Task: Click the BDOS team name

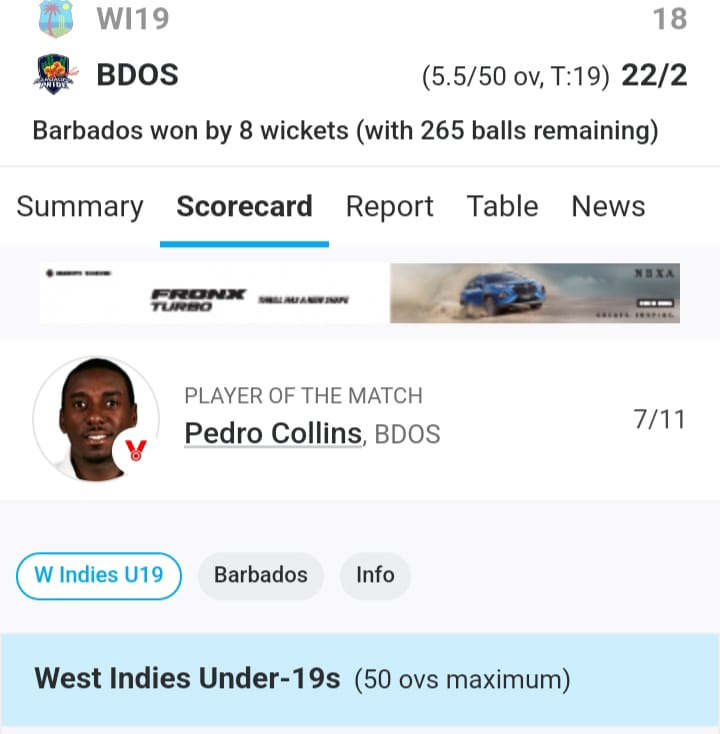Action: (x=137, y=75)
